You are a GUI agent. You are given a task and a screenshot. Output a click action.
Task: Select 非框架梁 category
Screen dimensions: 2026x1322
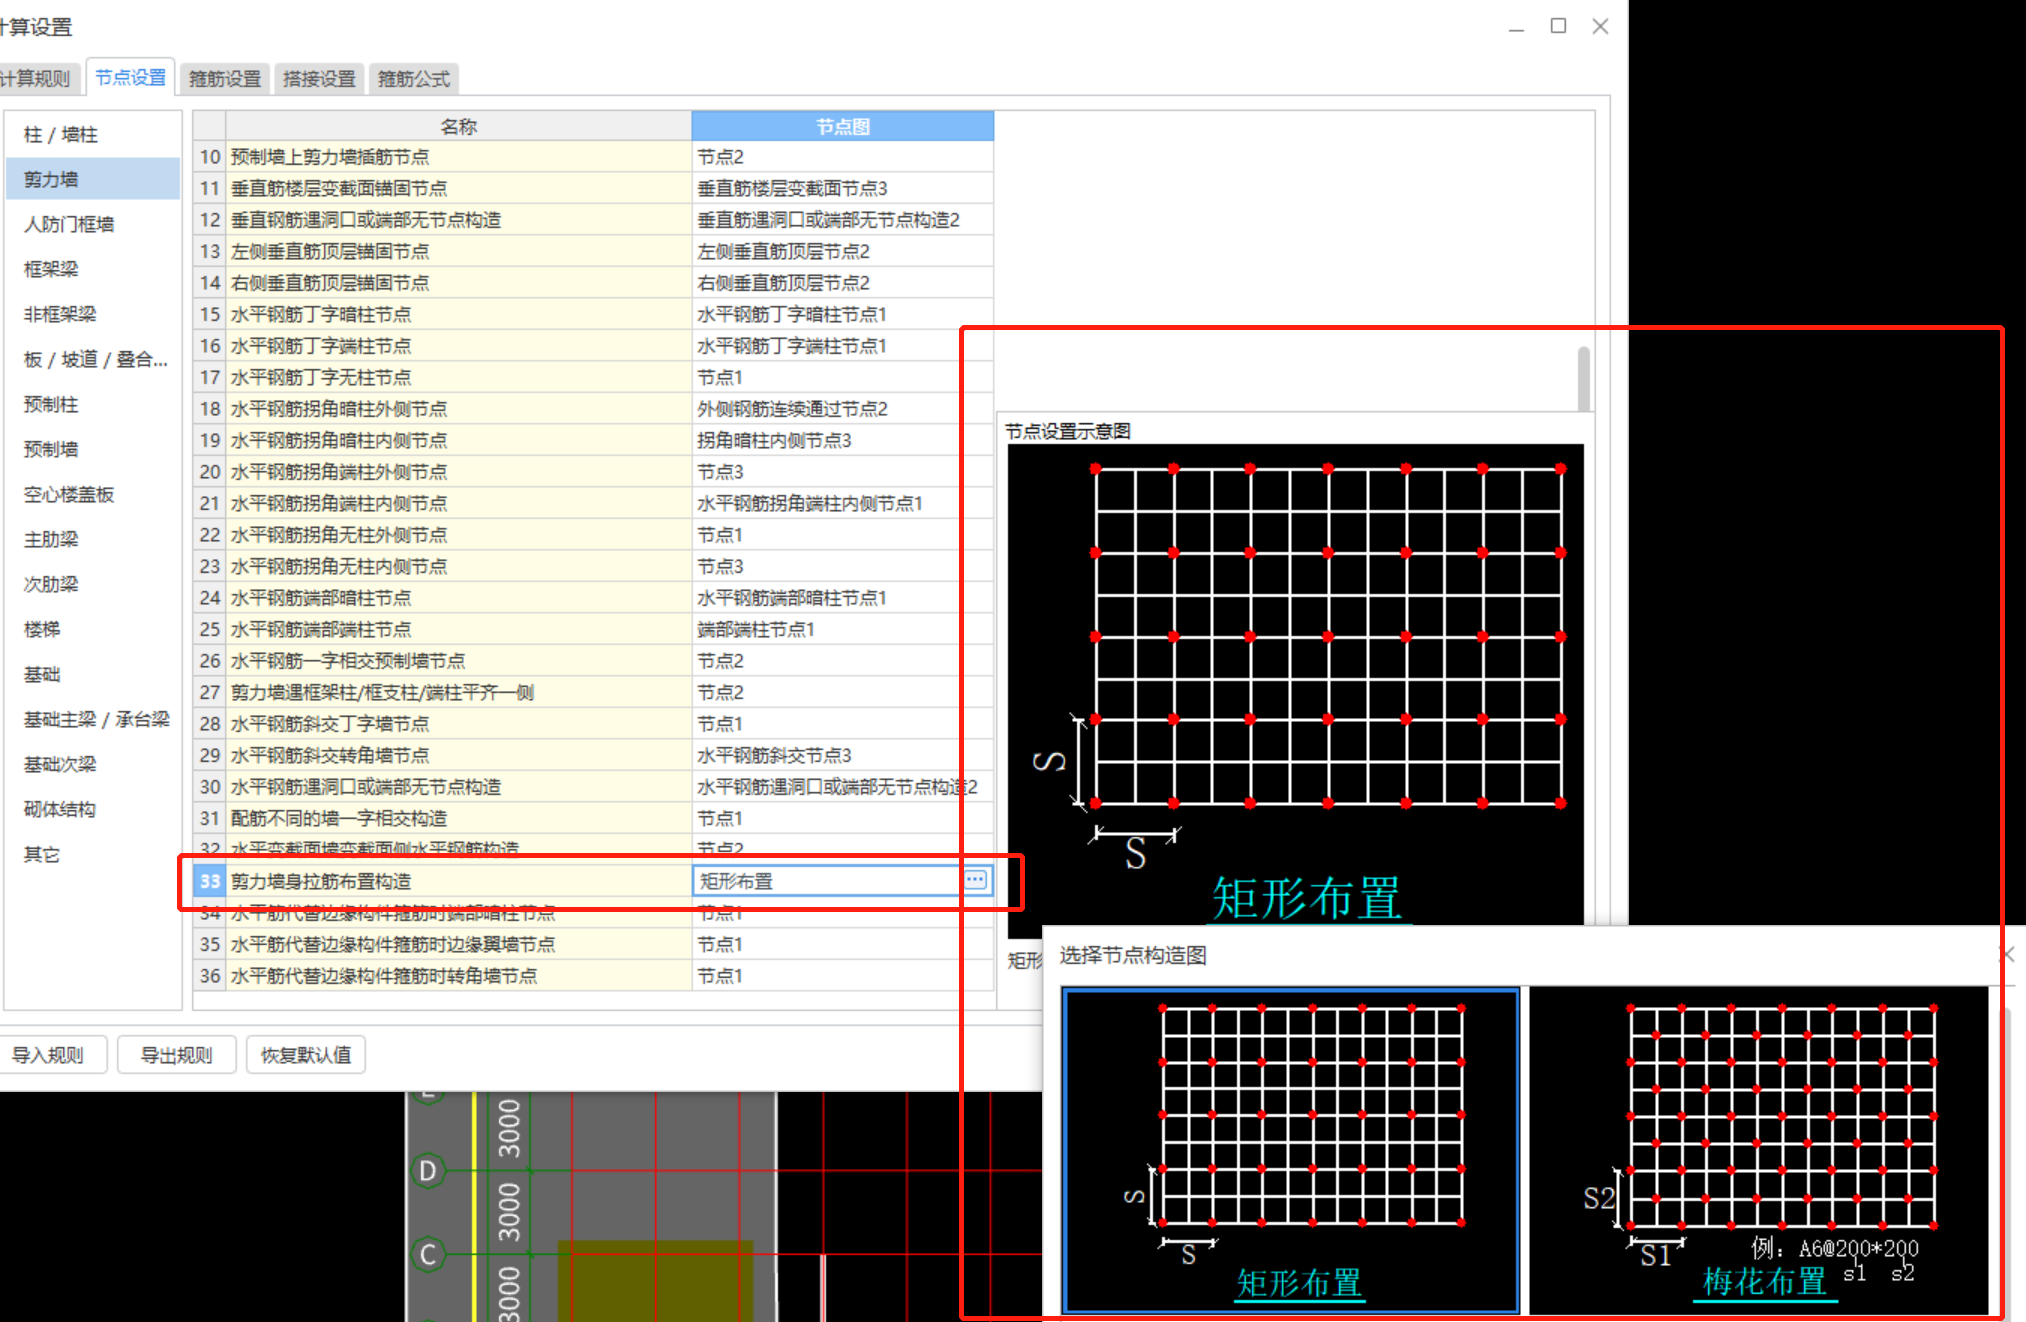tap(92, 314)
